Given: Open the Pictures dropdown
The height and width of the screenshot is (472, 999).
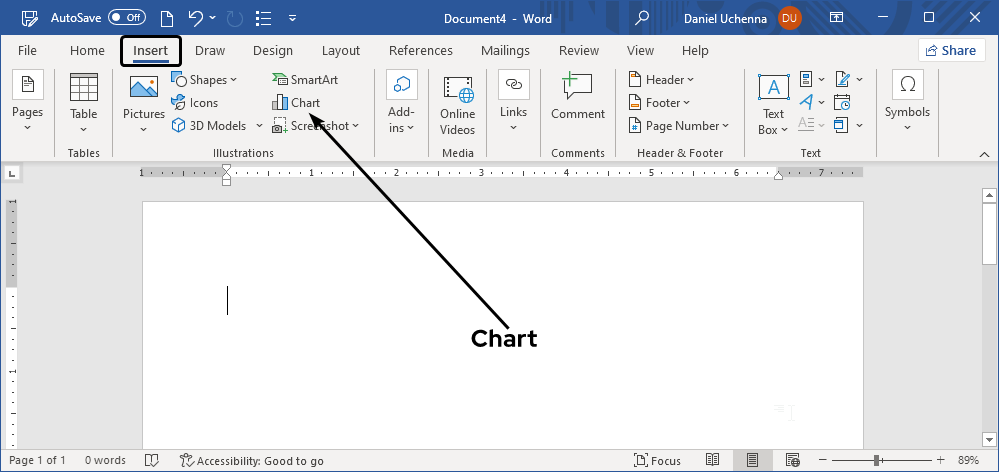Looking at the screenshot, I should pyautogui.click(x=144, y=129).
